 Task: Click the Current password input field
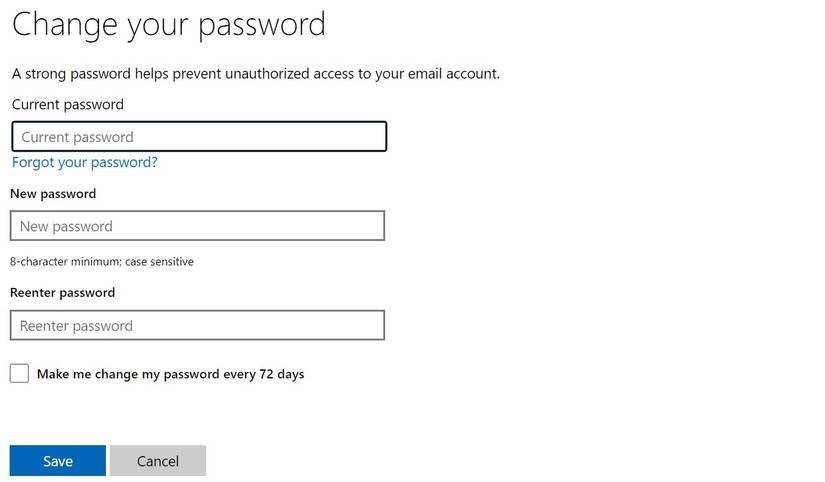pyautogui.click(x=199, y=137)
